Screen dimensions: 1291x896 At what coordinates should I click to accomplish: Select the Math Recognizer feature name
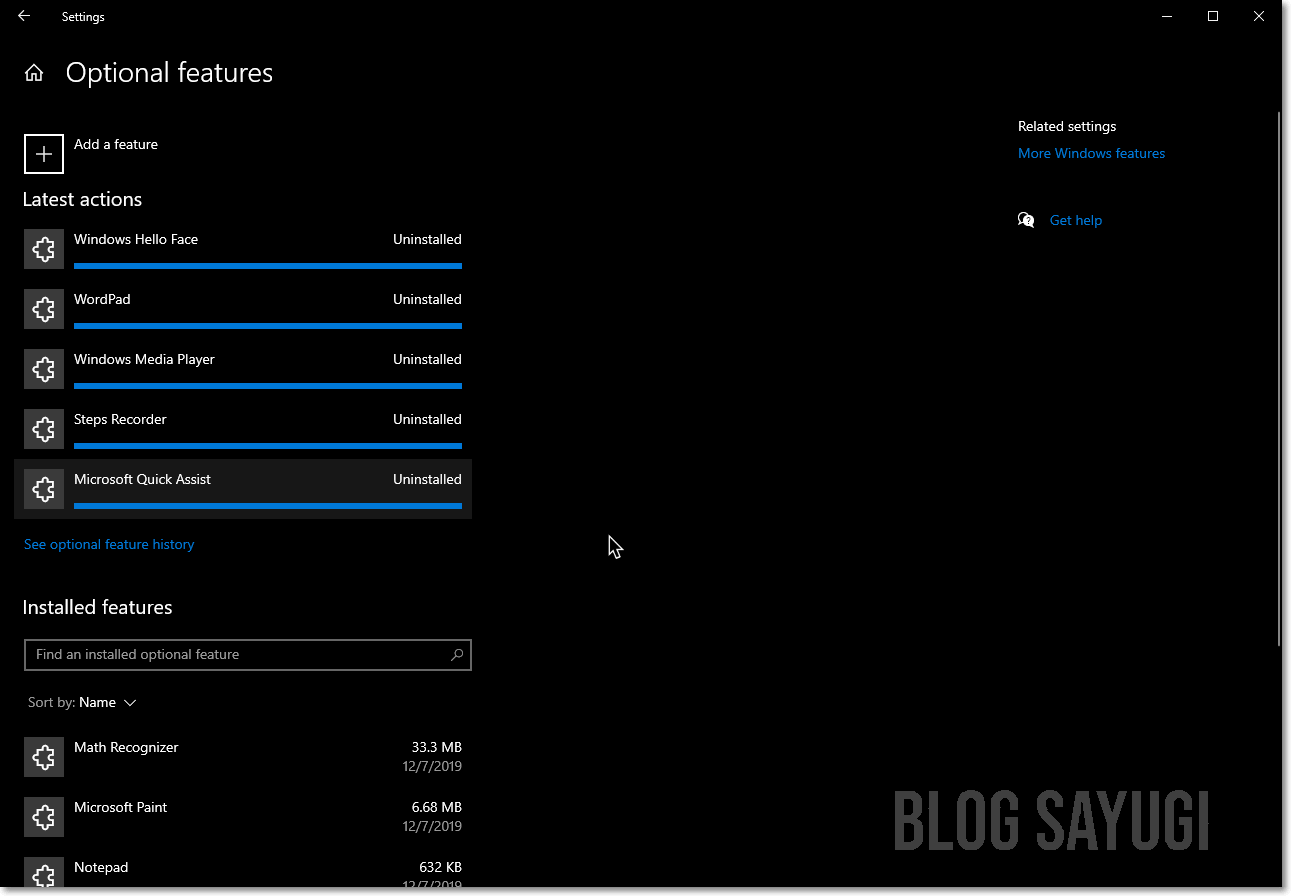(x=126, y=747)
